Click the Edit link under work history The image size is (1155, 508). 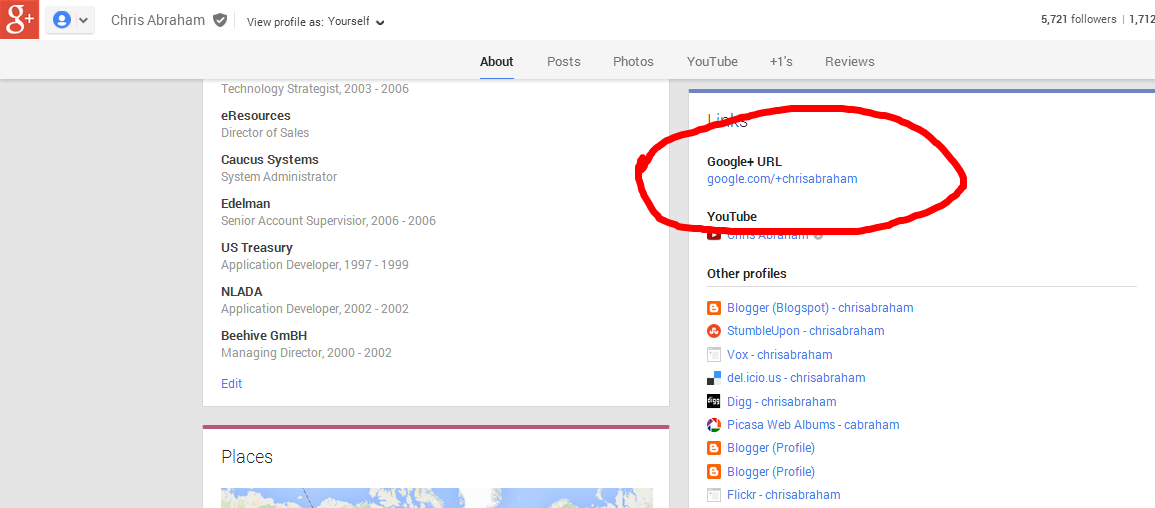pos(231,383)
